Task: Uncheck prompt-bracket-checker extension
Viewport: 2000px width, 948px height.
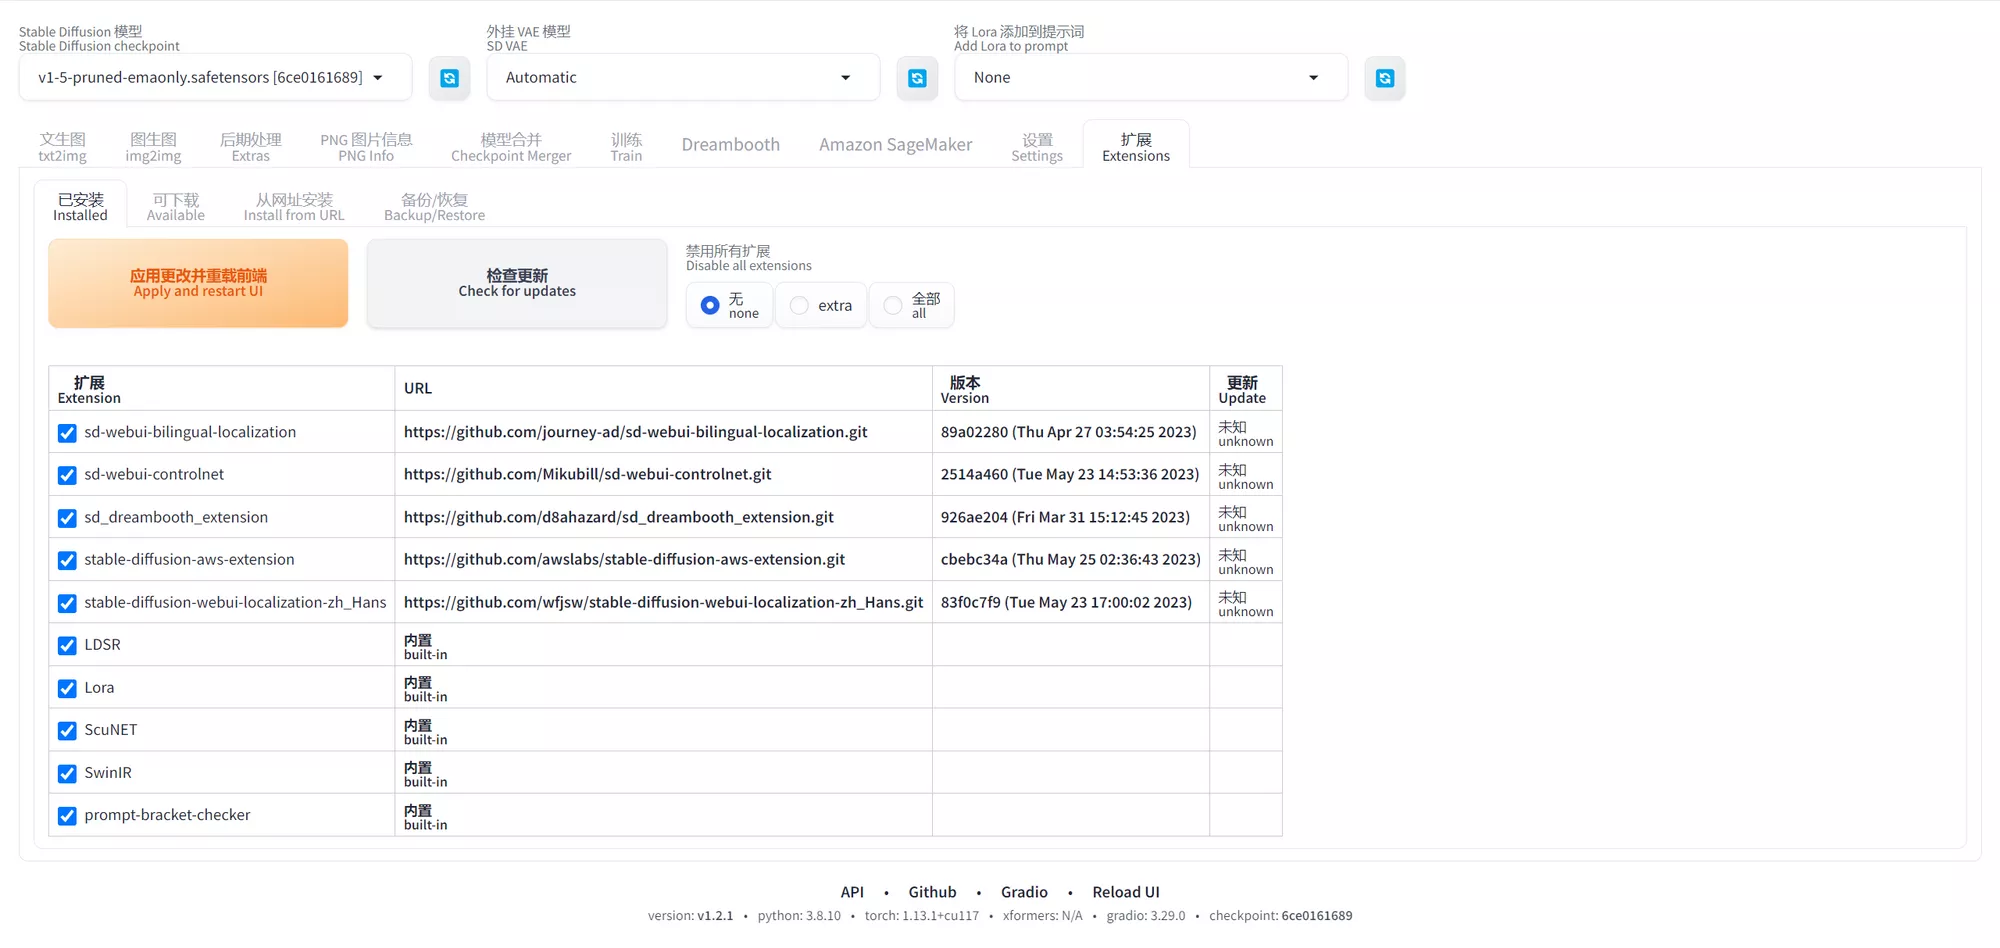Action: click(67, 816)
